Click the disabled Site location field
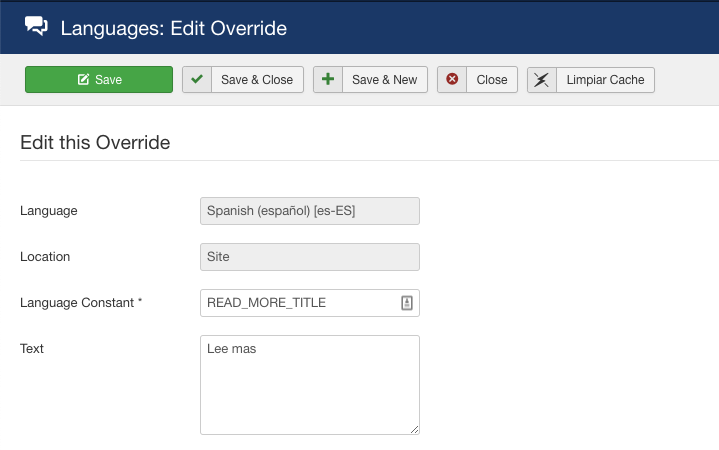This screenshot has height=450, width=719. (309, 257)
